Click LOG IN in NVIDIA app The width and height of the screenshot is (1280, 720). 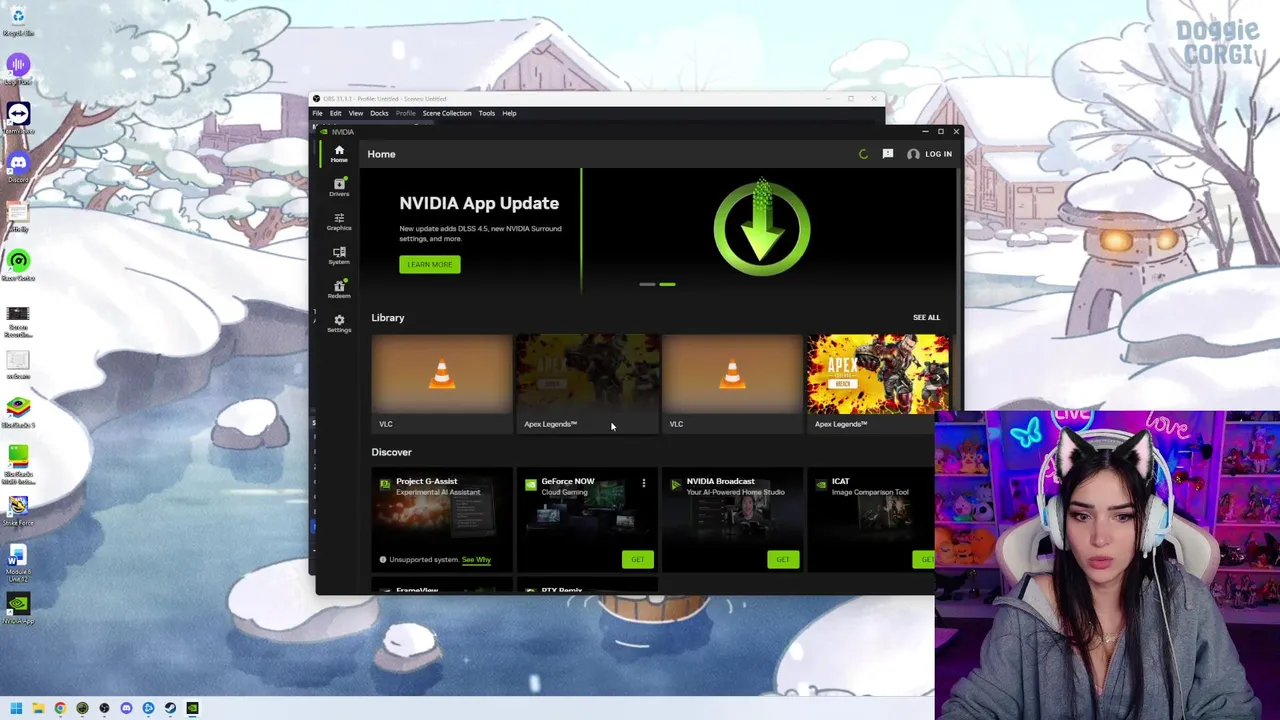tap(938, 154)
